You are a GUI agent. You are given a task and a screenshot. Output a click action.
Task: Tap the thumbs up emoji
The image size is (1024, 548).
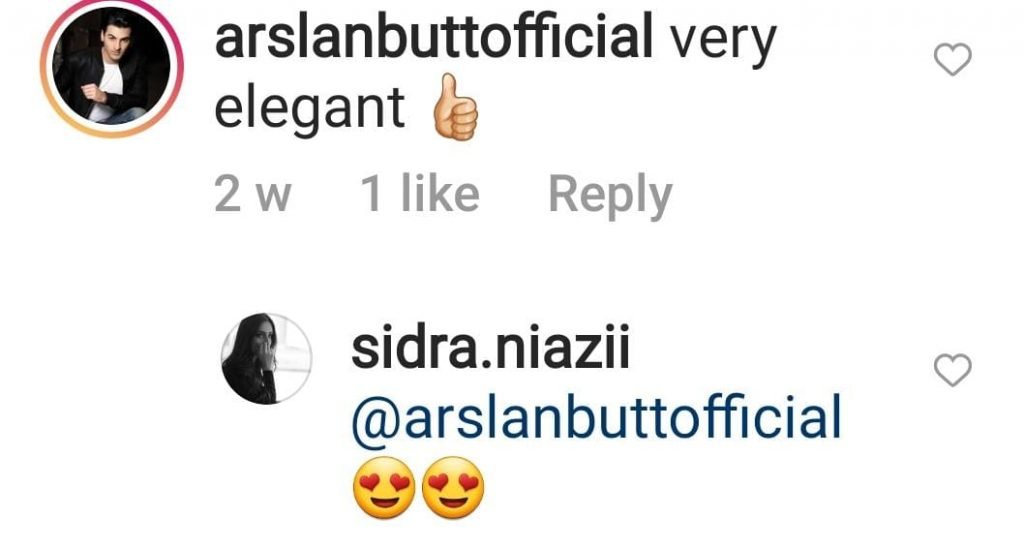(x=456, y=108)
